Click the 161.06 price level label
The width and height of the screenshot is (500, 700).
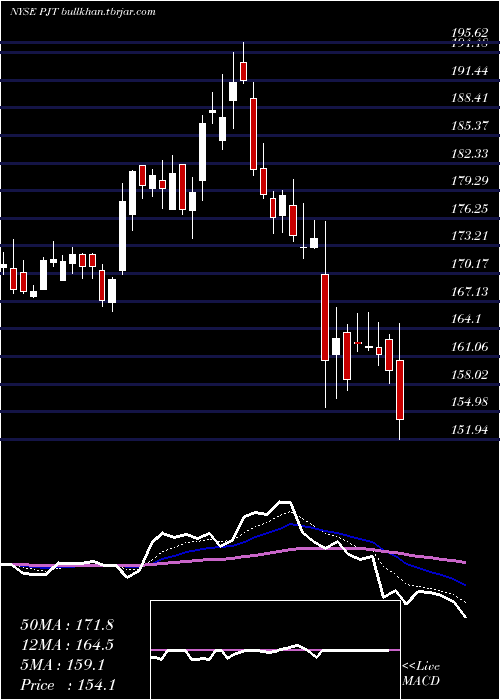(470, 346)
